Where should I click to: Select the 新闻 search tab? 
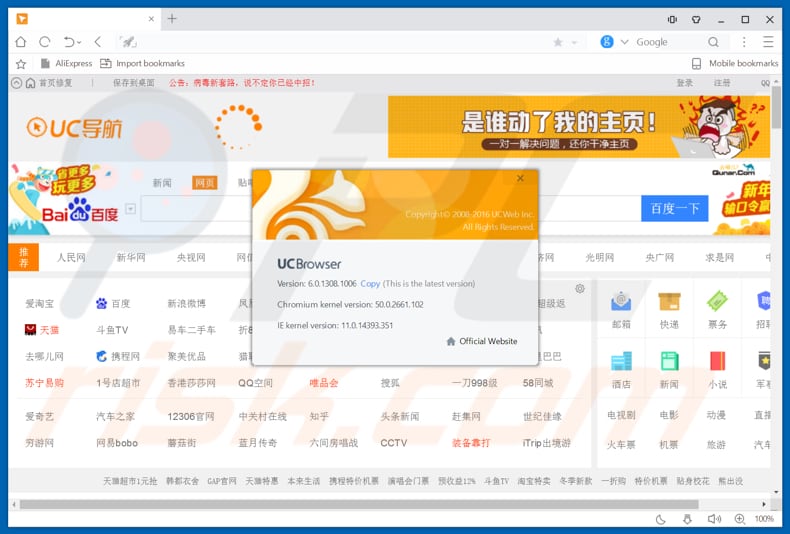click(x=162, y=182)
